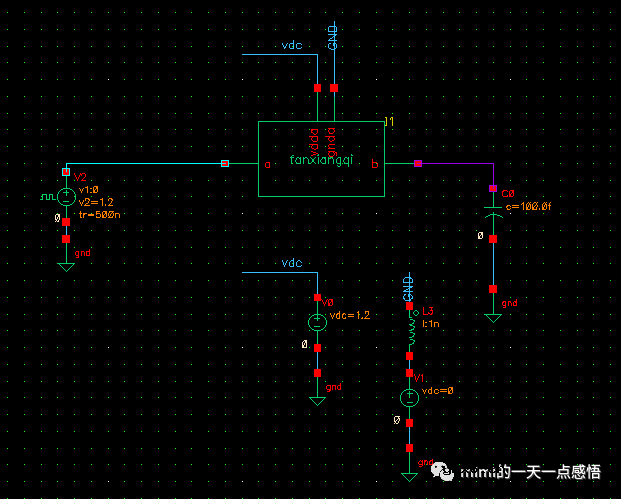Viewport: 621px width, 499px height.
Task: Select the L3 inductor coil symbol
Action: (409, 330)
